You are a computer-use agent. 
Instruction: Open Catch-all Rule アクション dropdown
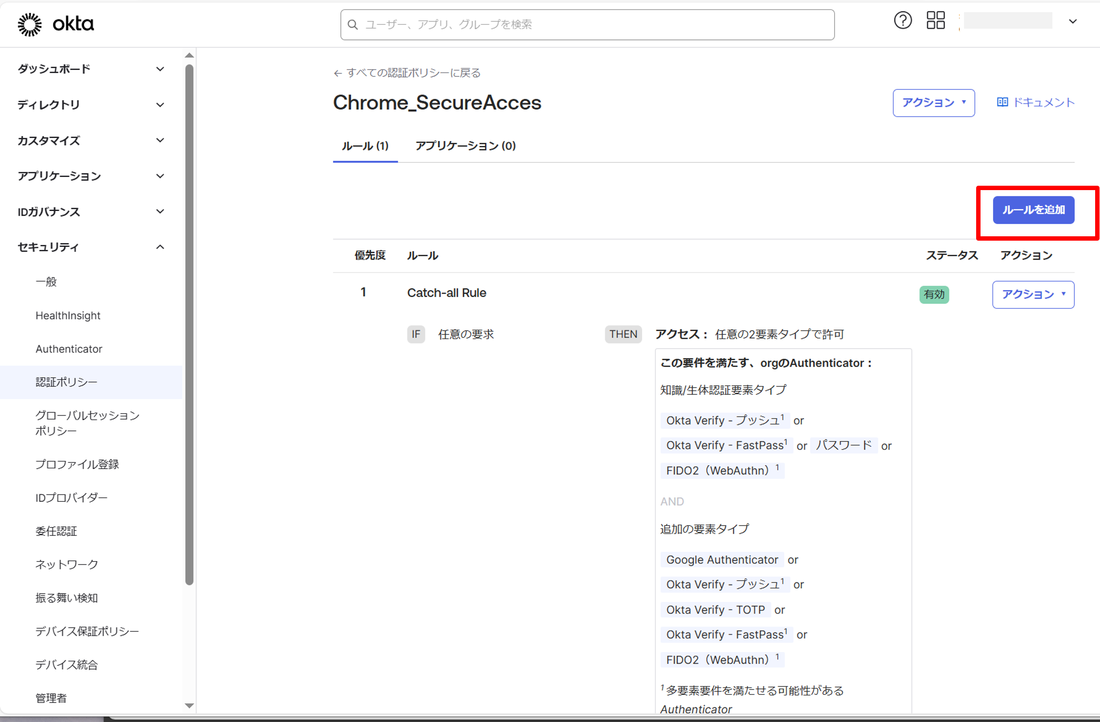click(x=1033, y=294)
